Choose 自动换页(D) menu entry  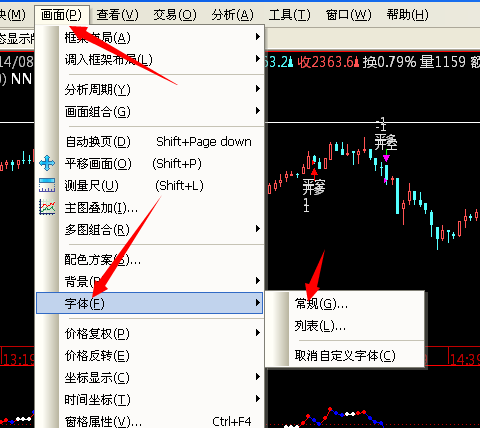pyautogui.click(x=150, y=142)
